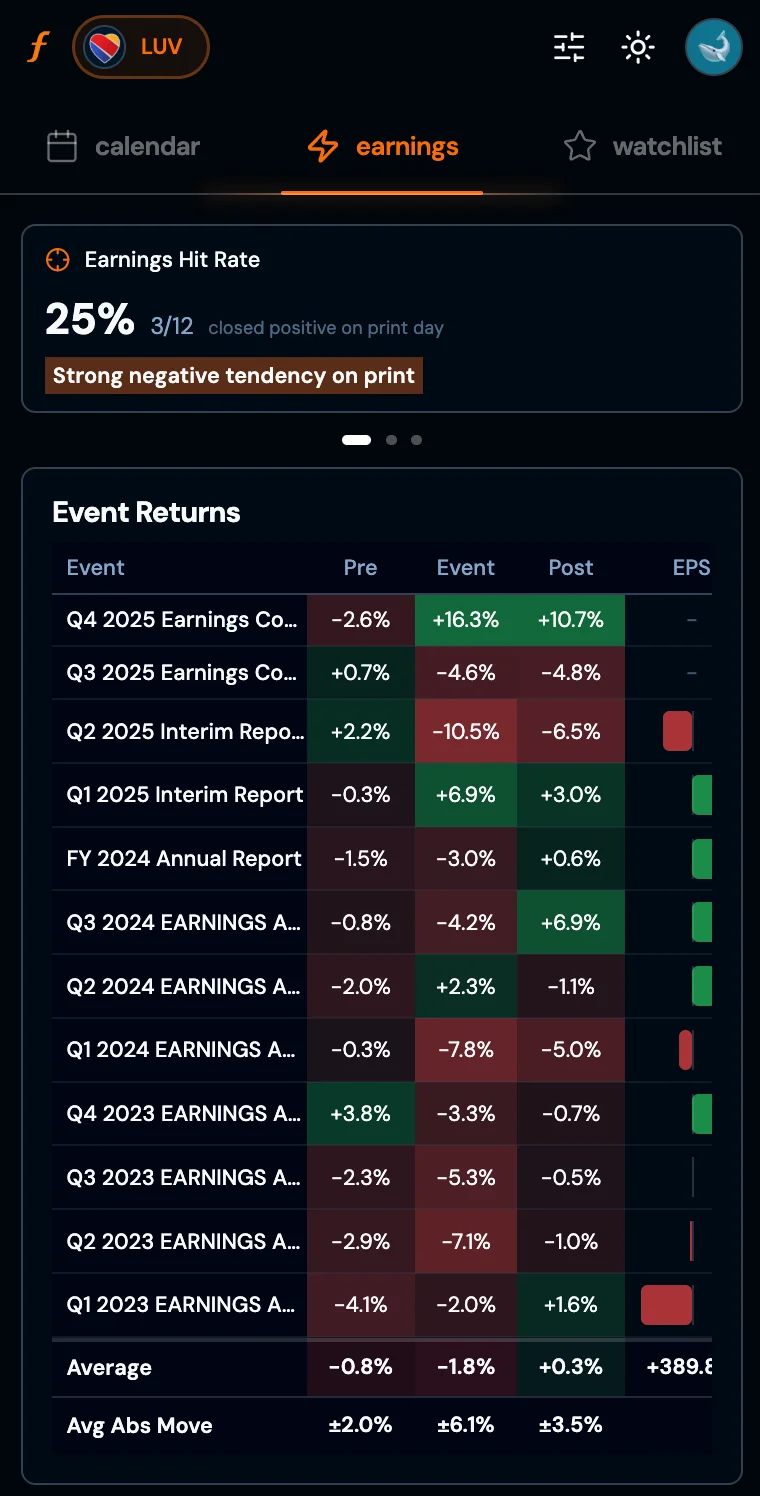Viewport: 760px width, 1496px height.
Task: Switch to the watchlist tab
Action: [666, 146]
